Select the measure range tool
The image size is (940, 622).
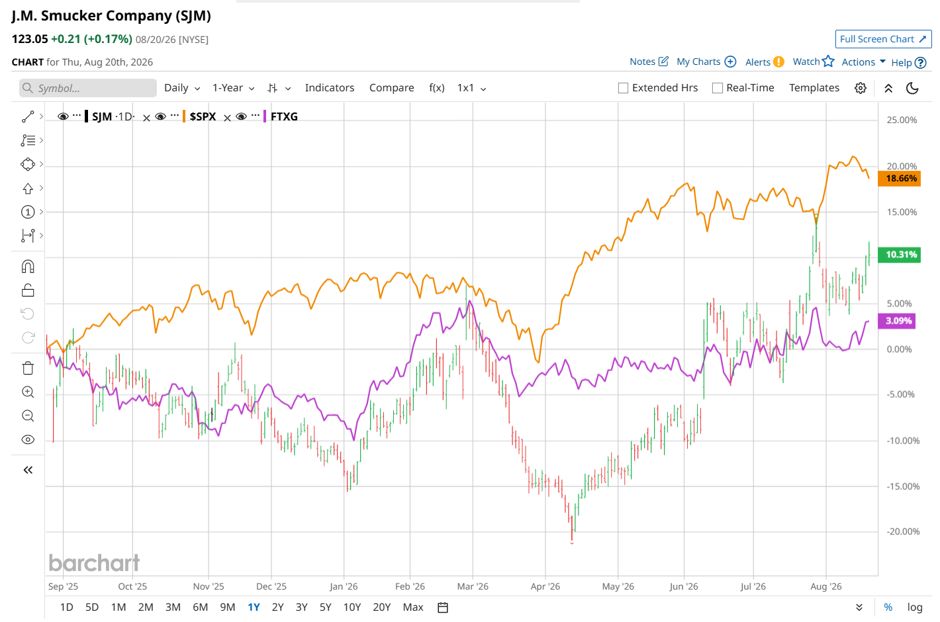[28, 235]
